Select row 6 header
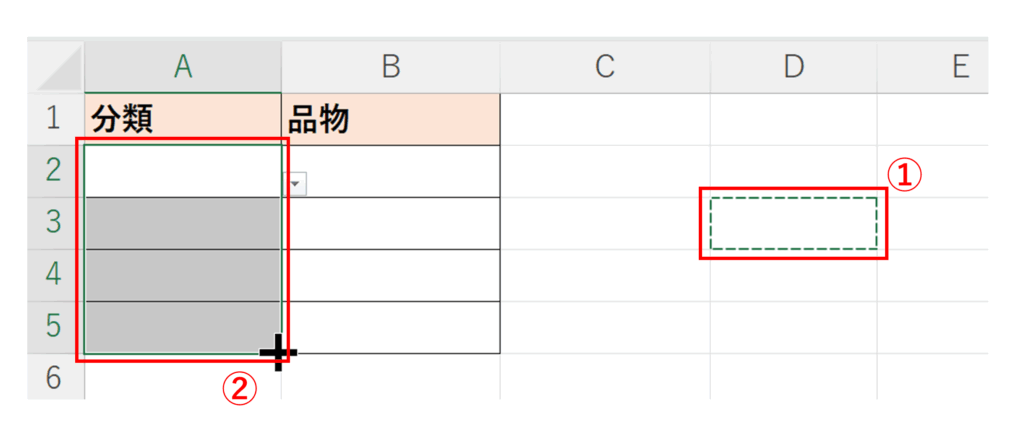This screenshot has height=440, width=1024. (56, 378)
